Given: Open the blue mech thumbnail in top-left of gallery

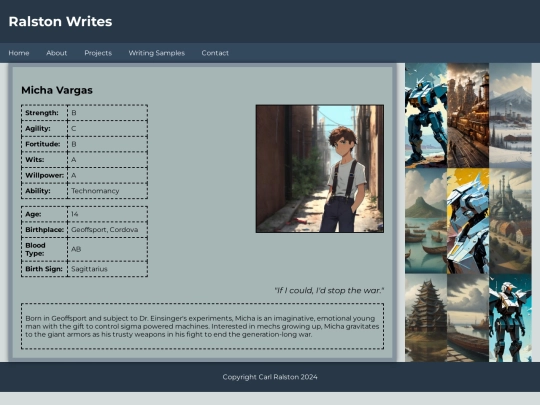Looking at the screenshot, I should pos(426,115).
